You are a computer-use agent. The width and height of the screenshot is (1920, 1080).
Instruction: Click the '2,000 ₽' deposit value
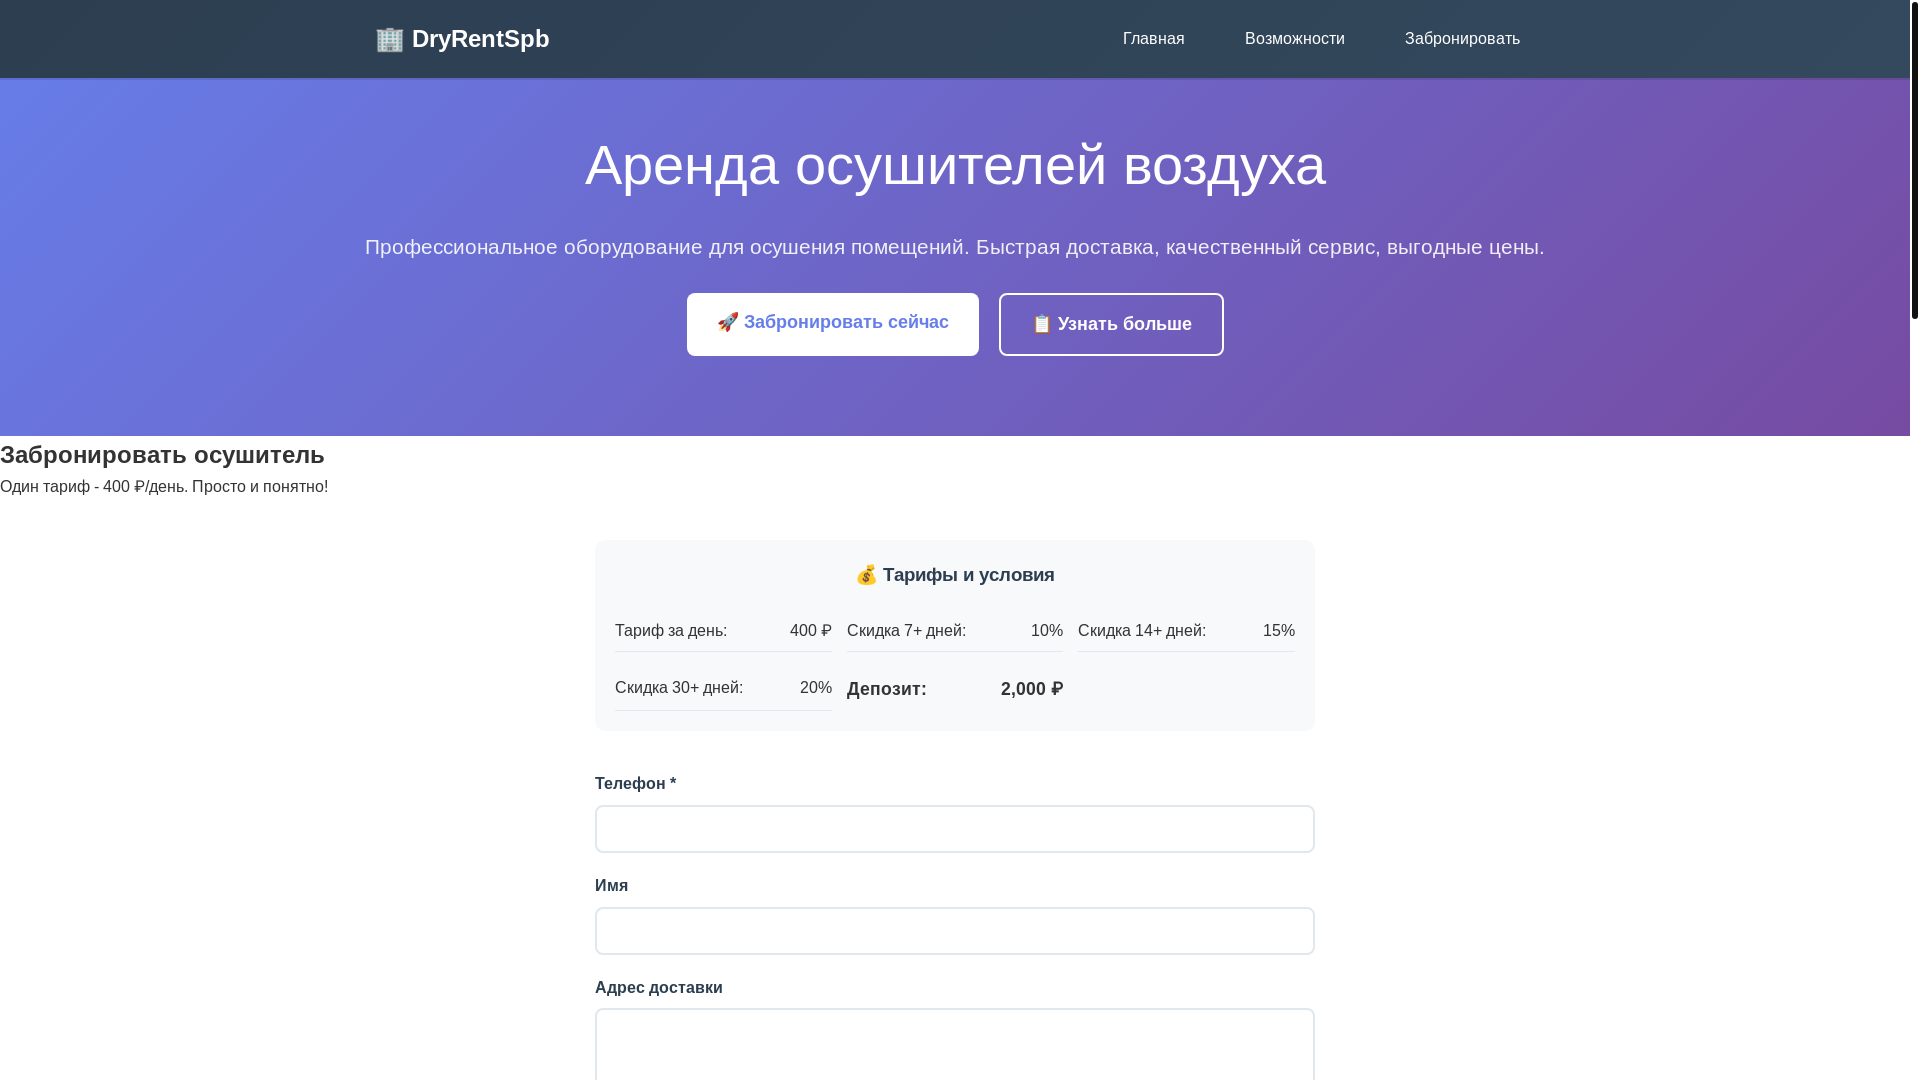1032,689
